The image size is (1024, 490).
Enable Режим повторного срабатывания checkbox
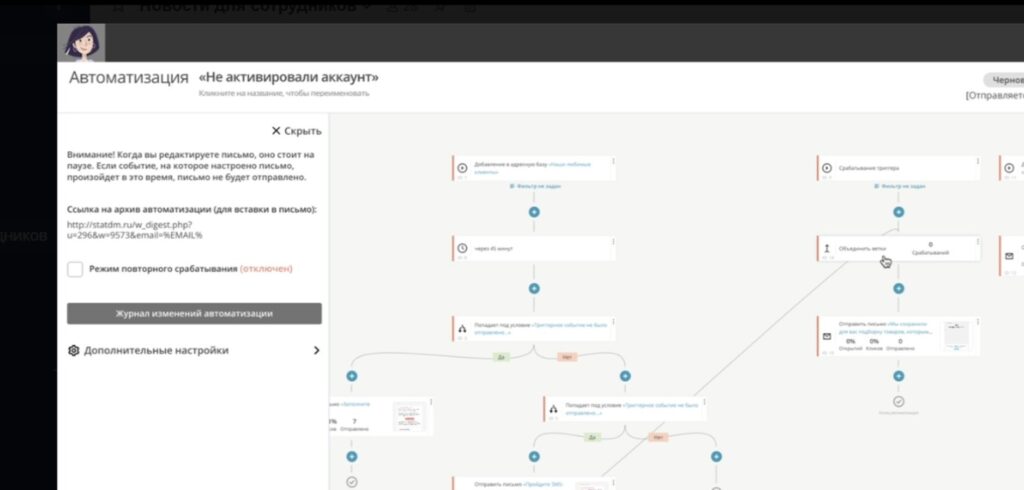tap(75, 269)
